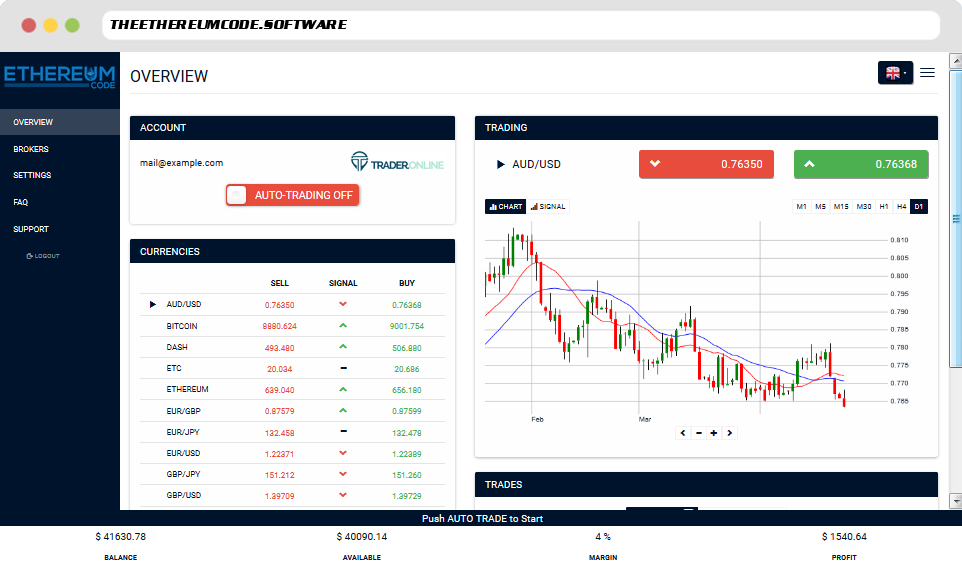
Task: Open the hamburger menu icon
Action: [927, 72]
